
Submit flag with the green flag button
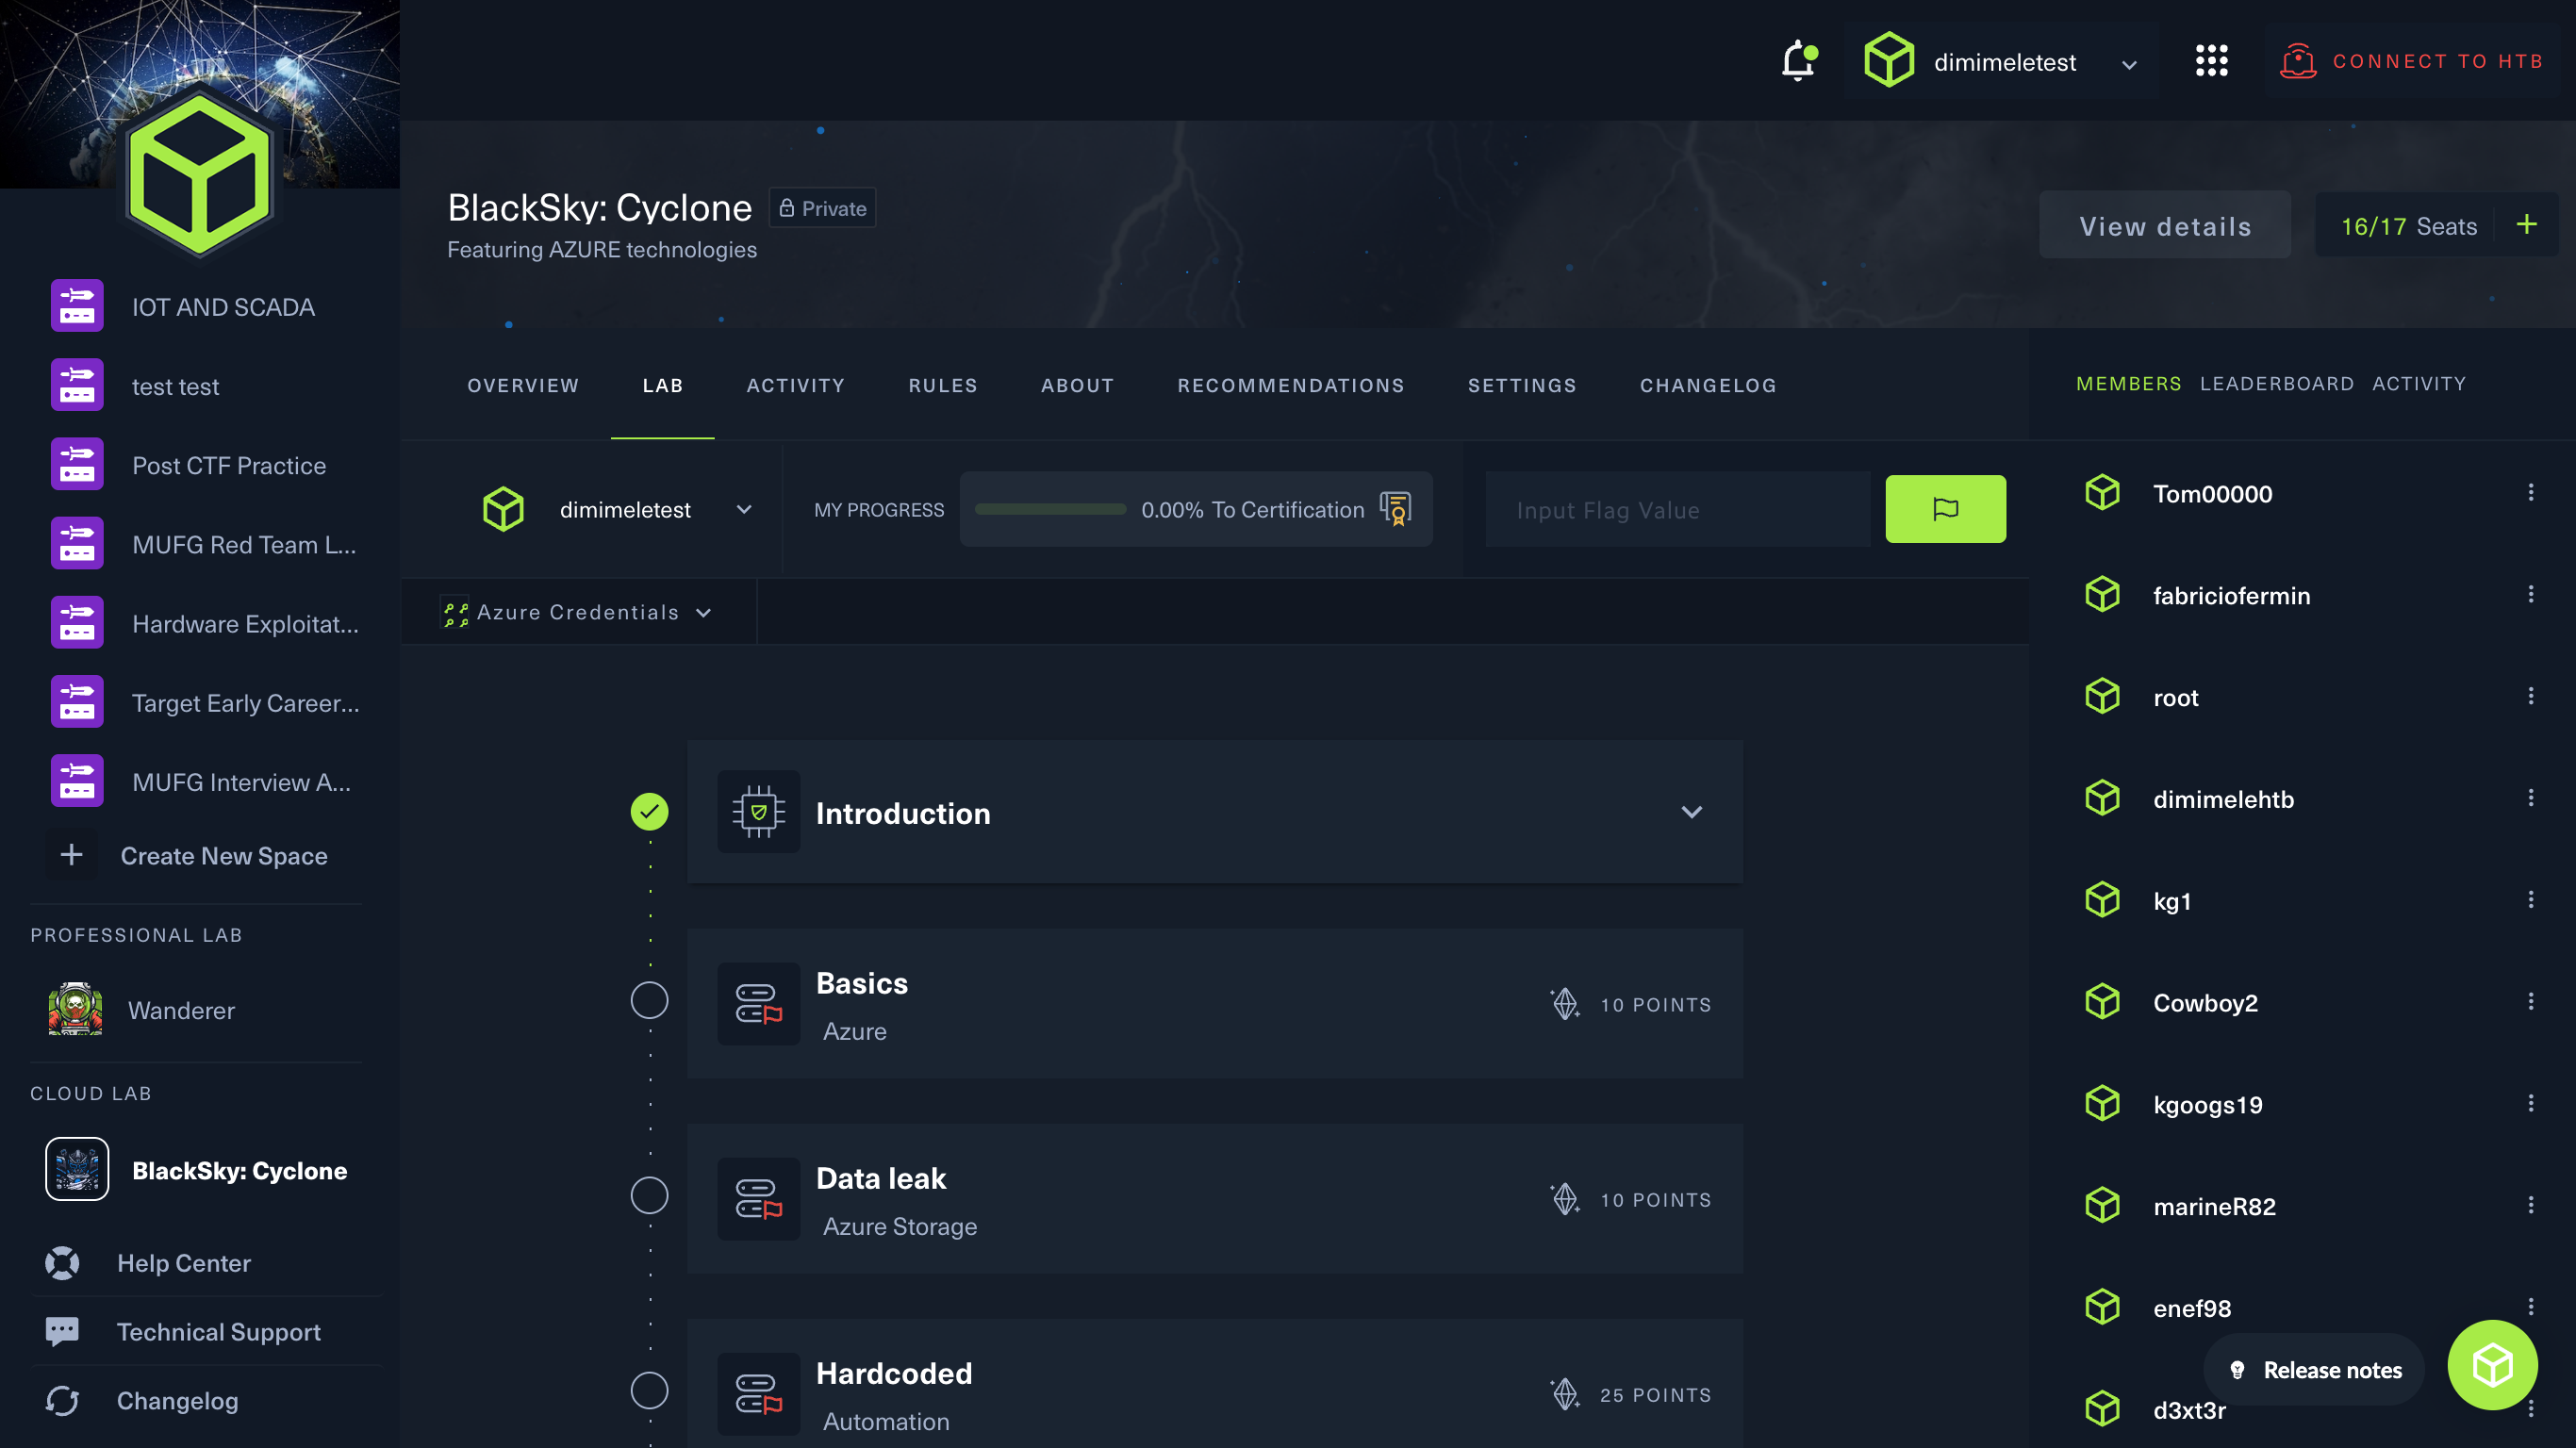(1945, 509)
